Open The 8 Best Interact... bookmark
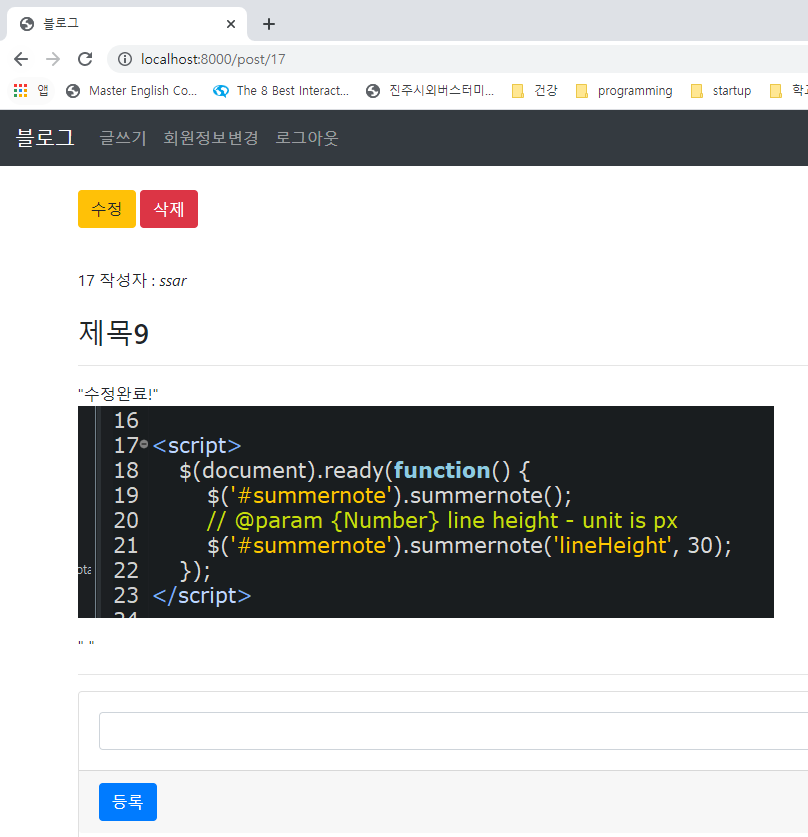The width and height of the screenshot is (808, 837). 281,91
